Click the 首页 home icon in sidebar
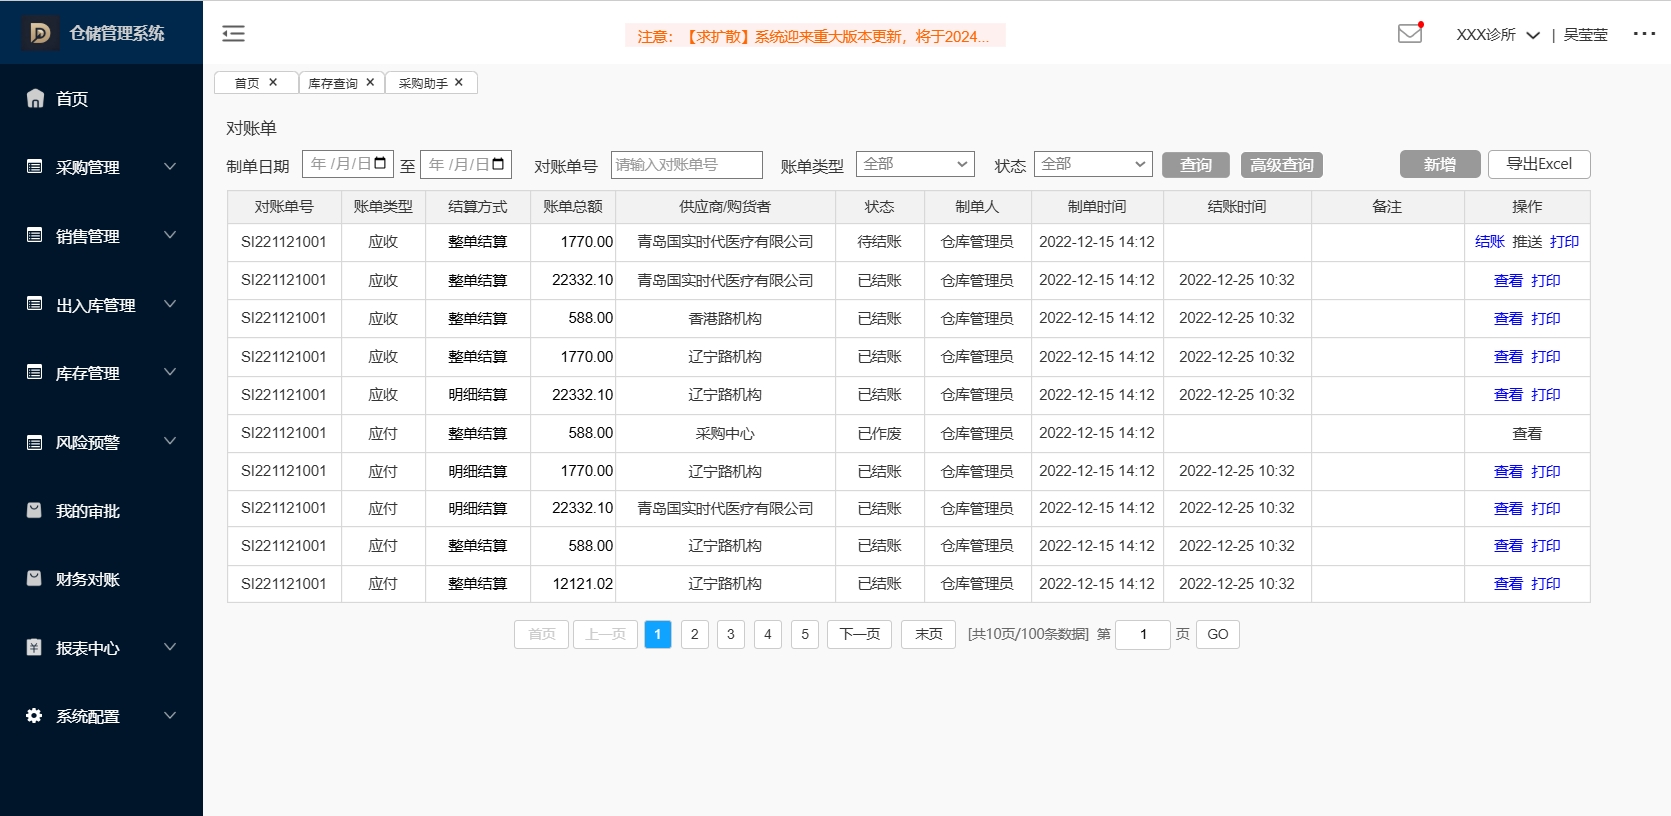 coord(35,98)
